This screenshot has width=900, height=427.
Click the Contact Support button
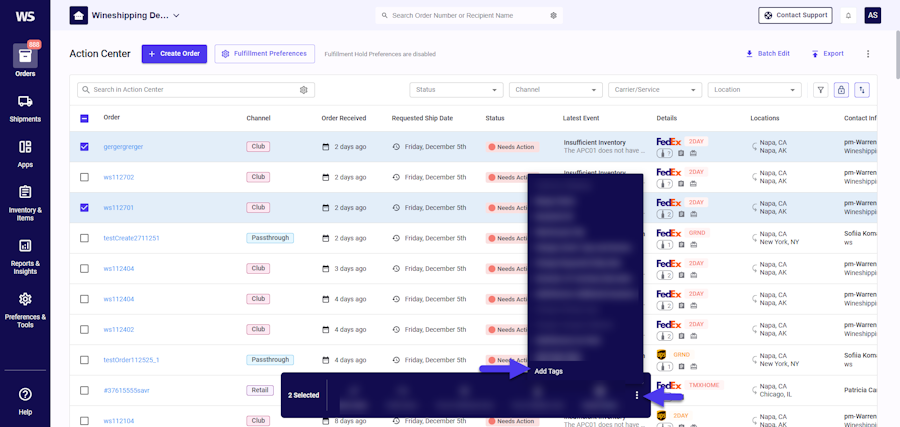(x=795, y=15)
